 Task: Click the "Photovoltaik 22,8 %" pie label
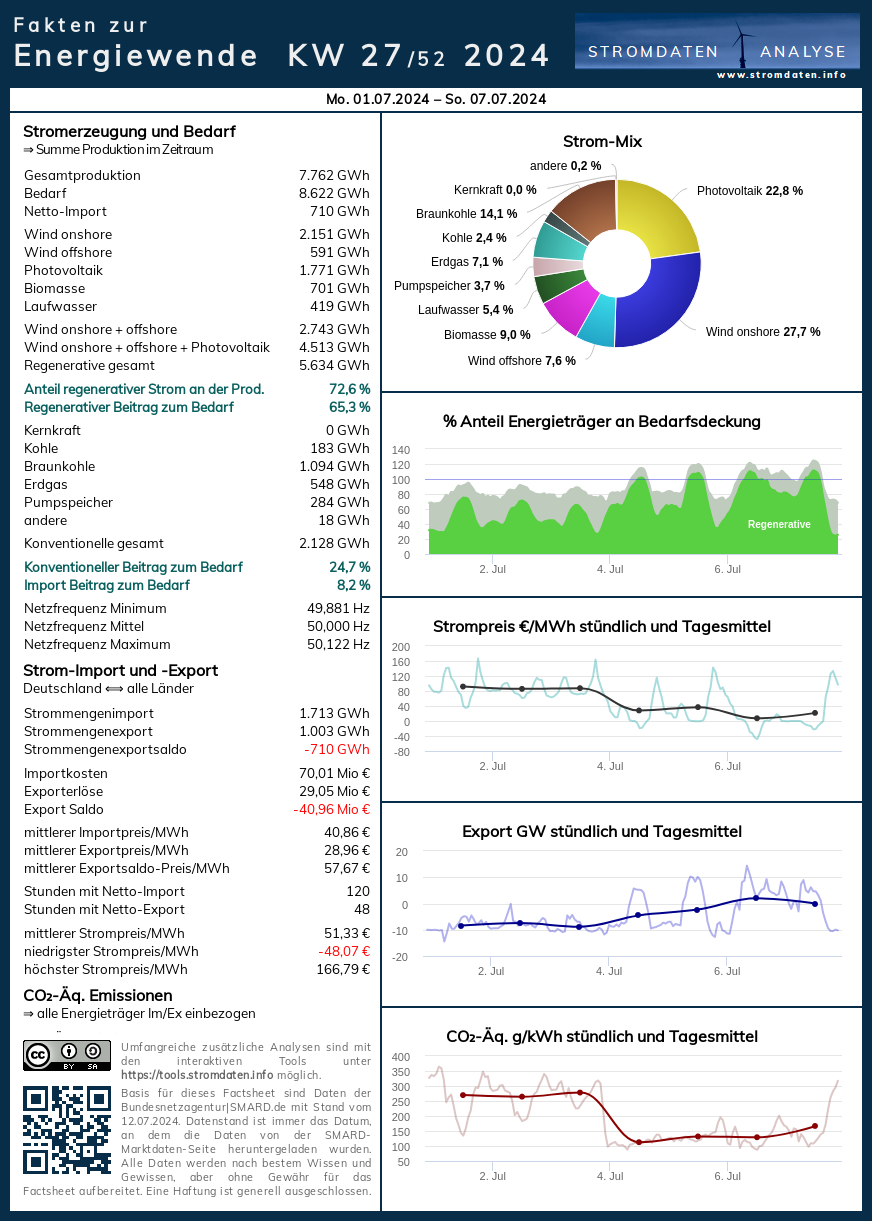pos(749,190)
